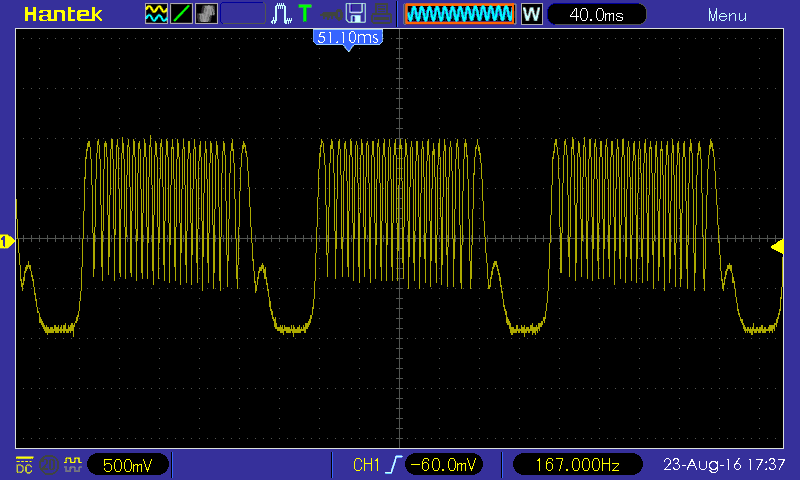
Task: Click the printer icon
Action: [x=381, y=14]
